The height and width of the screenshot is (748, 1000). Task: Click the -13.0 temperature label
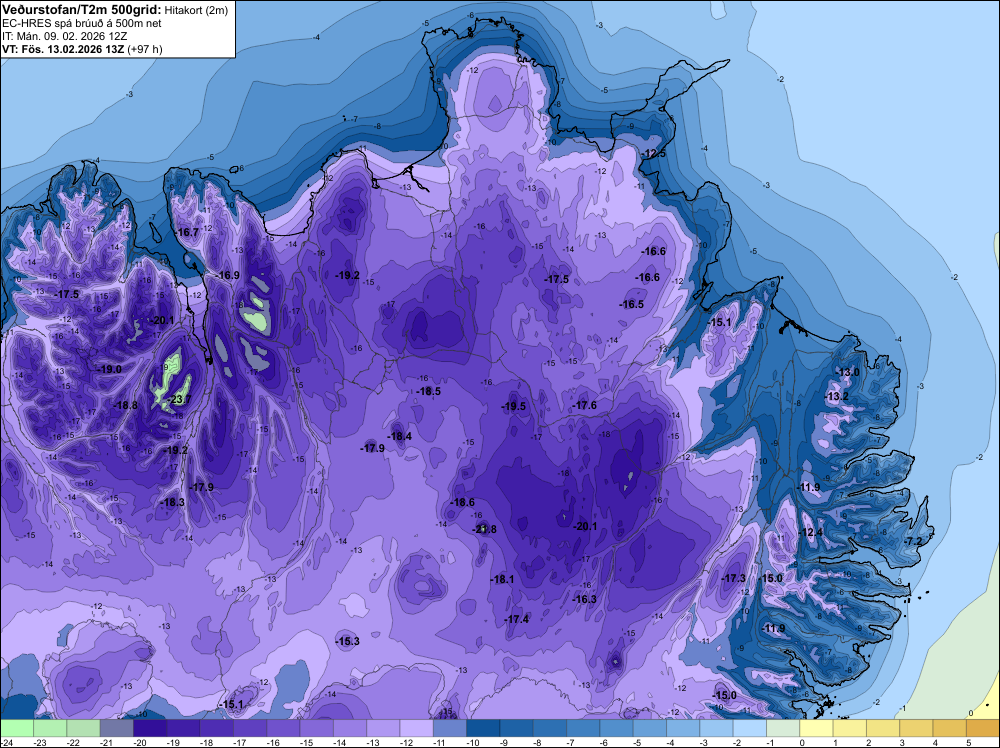(x=848, y=373)
